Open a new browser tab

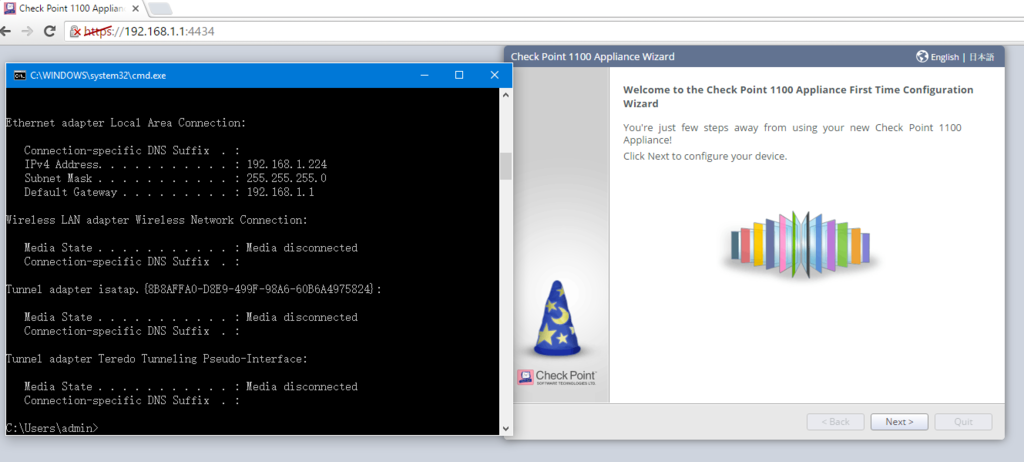coord(161,8)
